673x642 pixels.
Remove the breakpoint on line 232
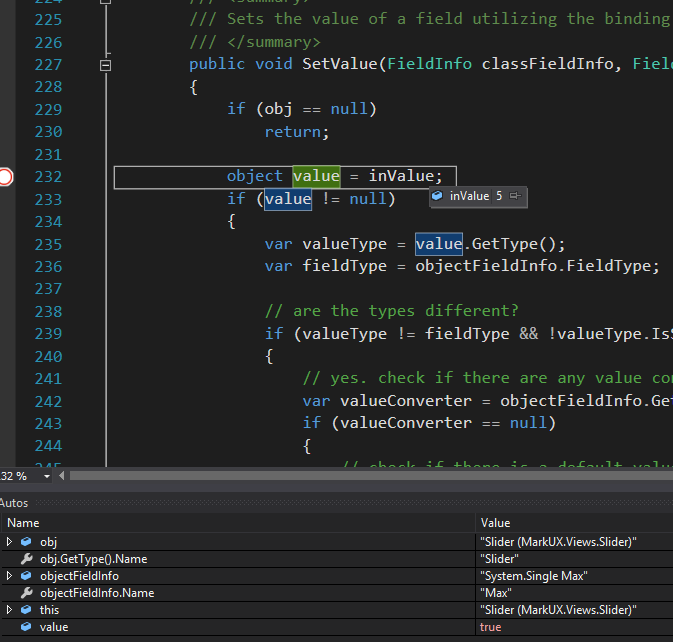tap(5, 177)
